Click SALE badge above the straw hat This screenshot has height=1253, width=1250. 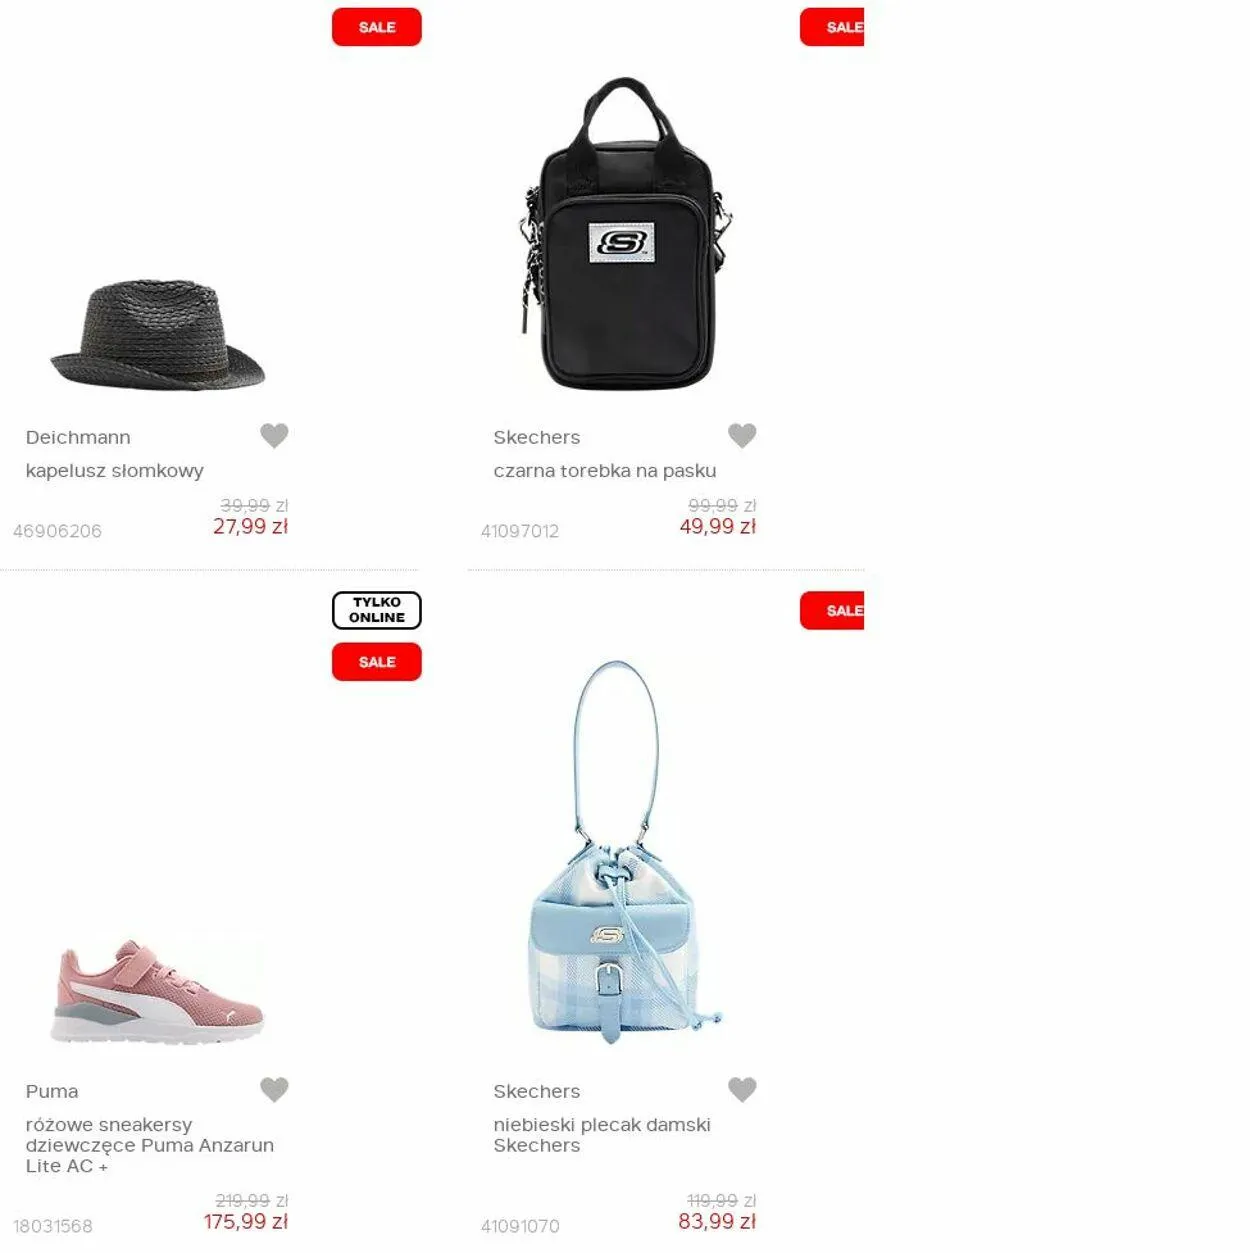tap(377, 27)
